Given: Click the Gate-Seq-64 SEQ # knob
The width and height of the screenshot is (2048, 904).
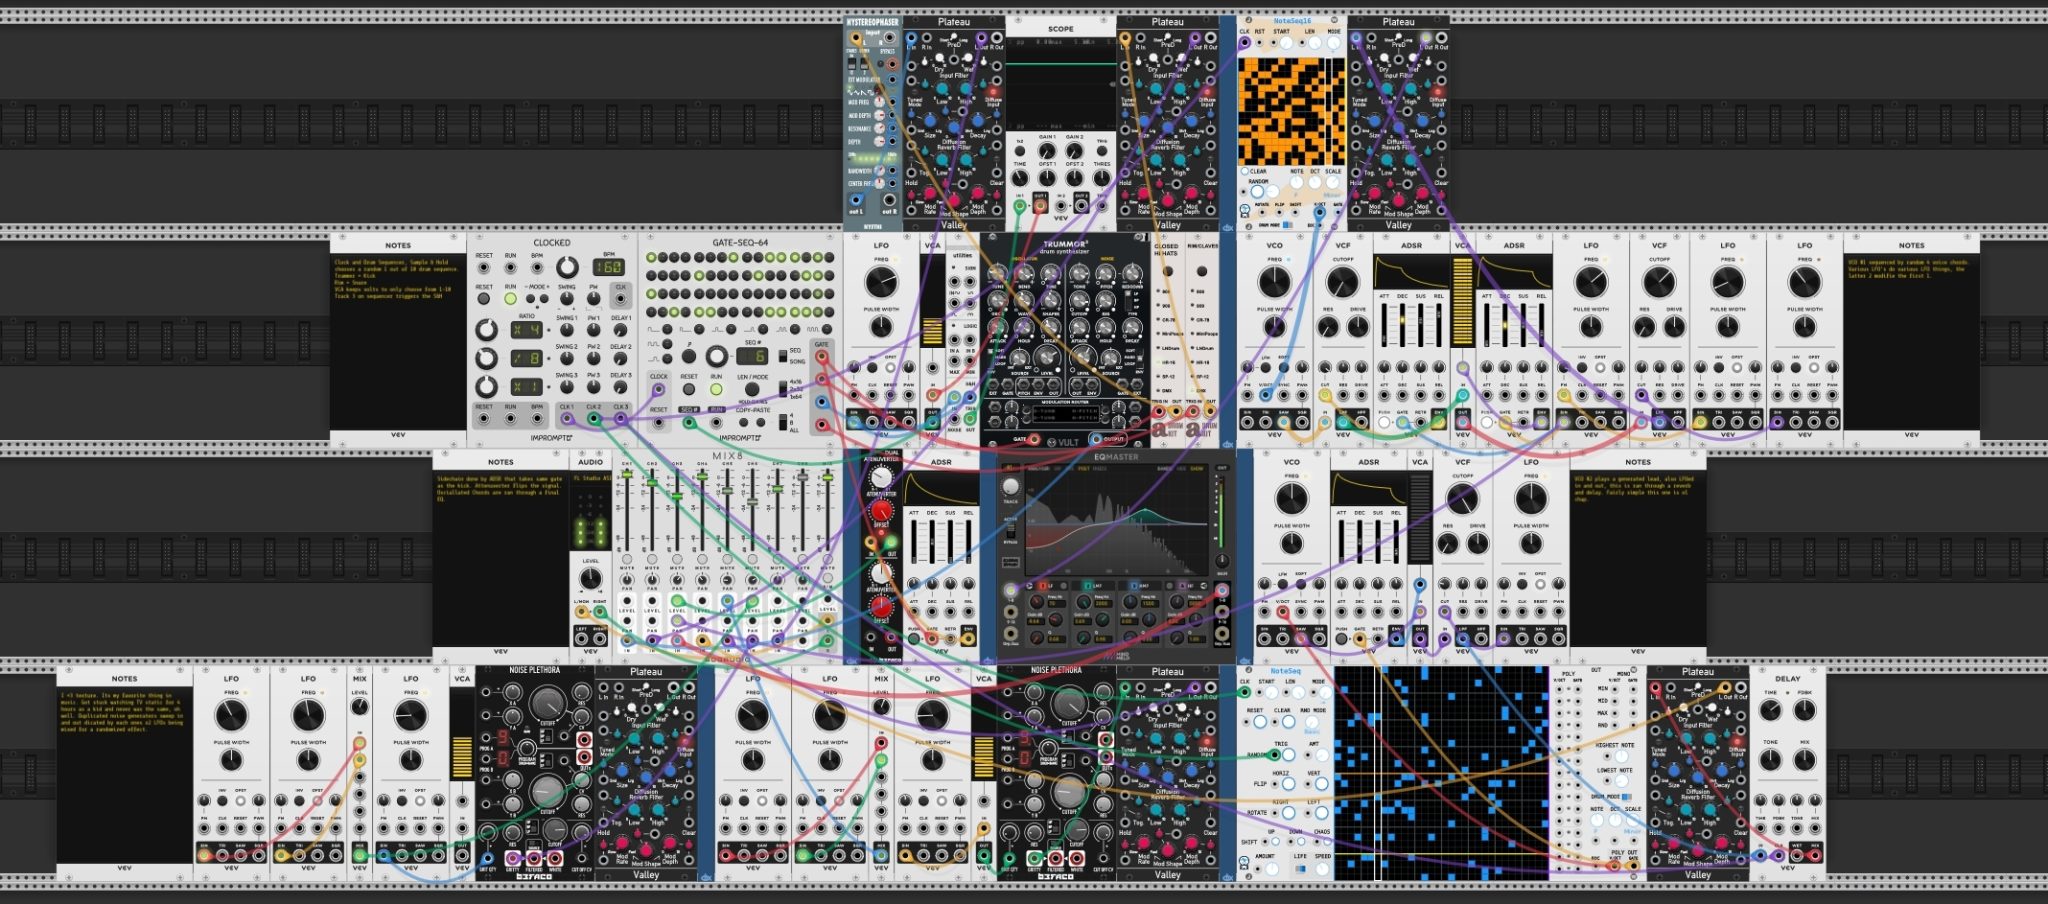Looking at the screenshot, I should pos(716,356).
